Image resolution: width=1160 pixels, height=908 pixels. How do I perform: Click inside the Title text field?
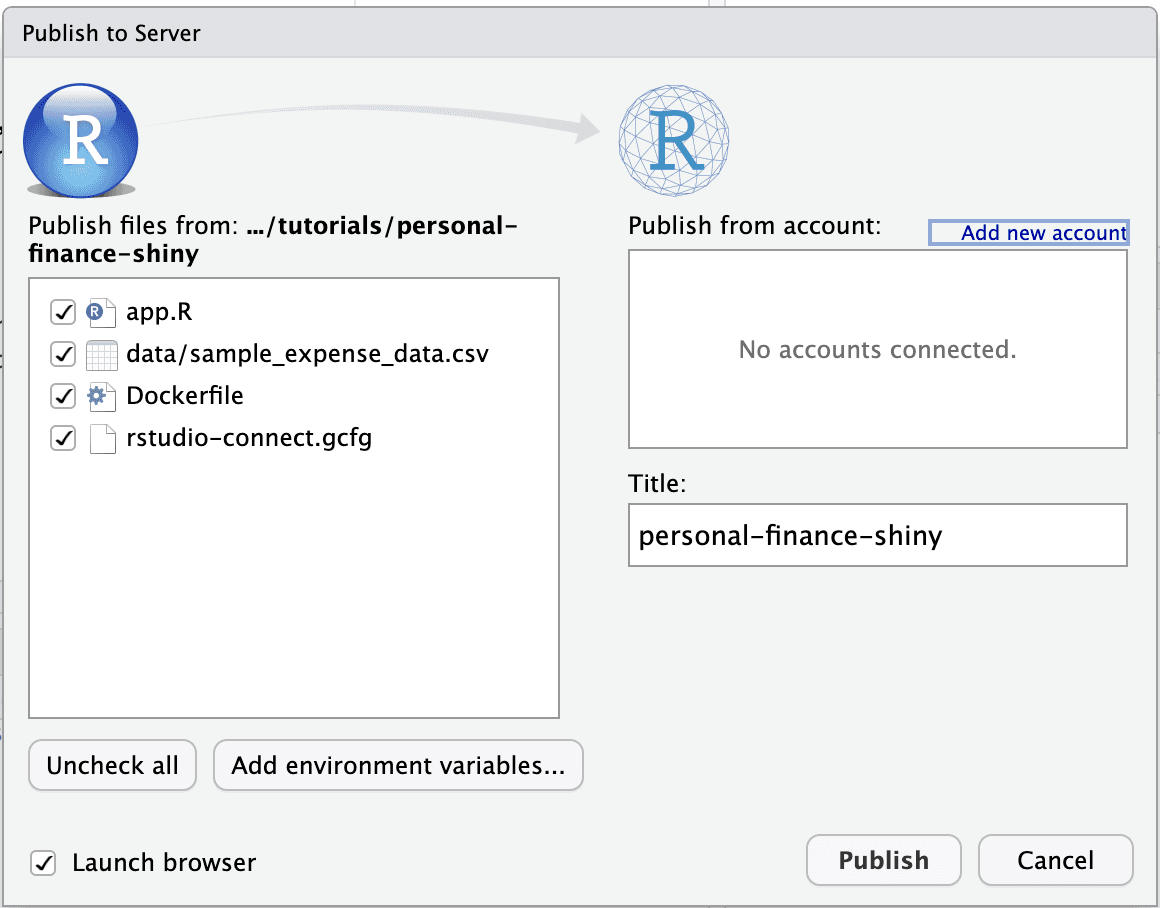click(x=877, y=535)
